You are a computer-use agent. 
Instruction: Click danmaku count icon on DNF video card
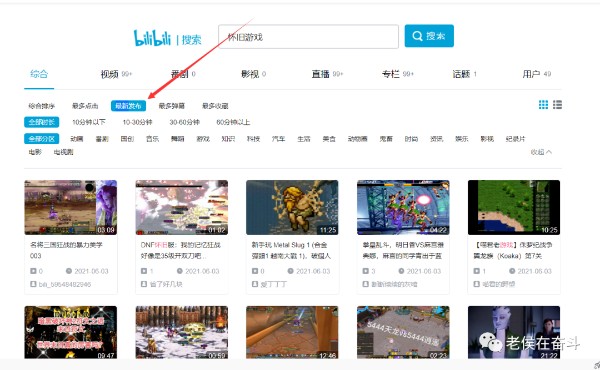coord(144,271)
